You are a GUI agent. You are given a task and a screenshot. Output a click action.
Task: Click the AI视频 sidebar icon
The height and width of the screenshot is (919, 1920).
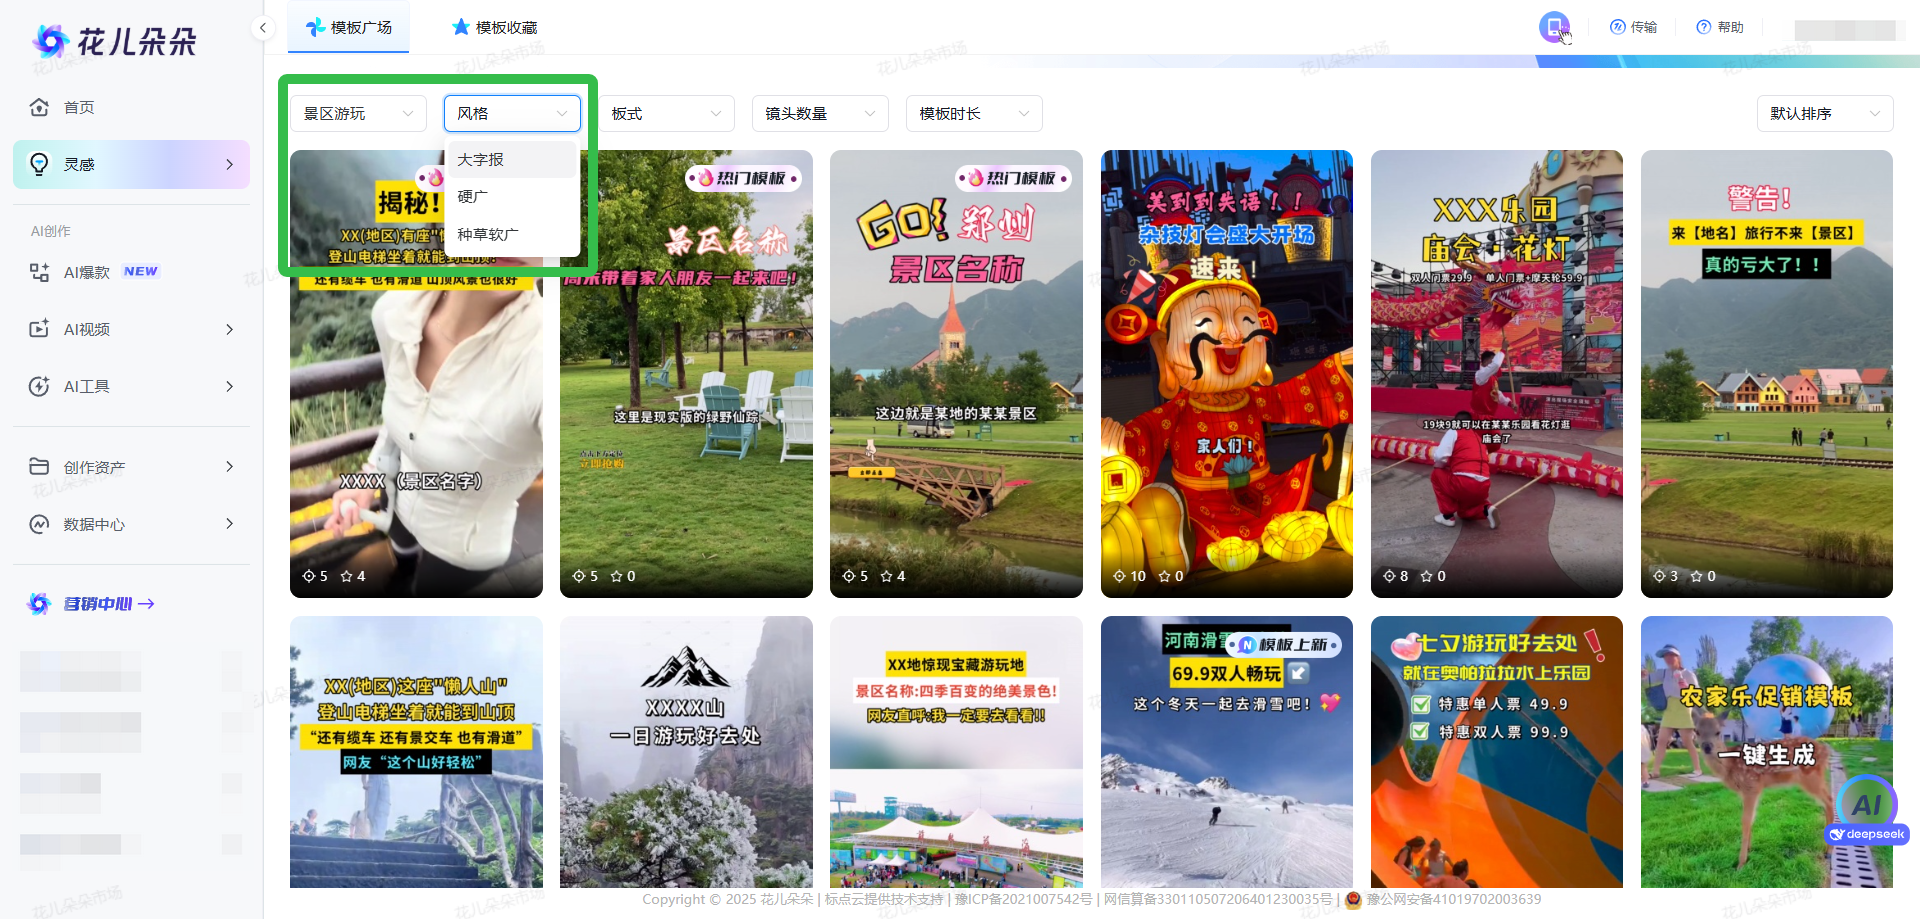[x=40, y=329]
